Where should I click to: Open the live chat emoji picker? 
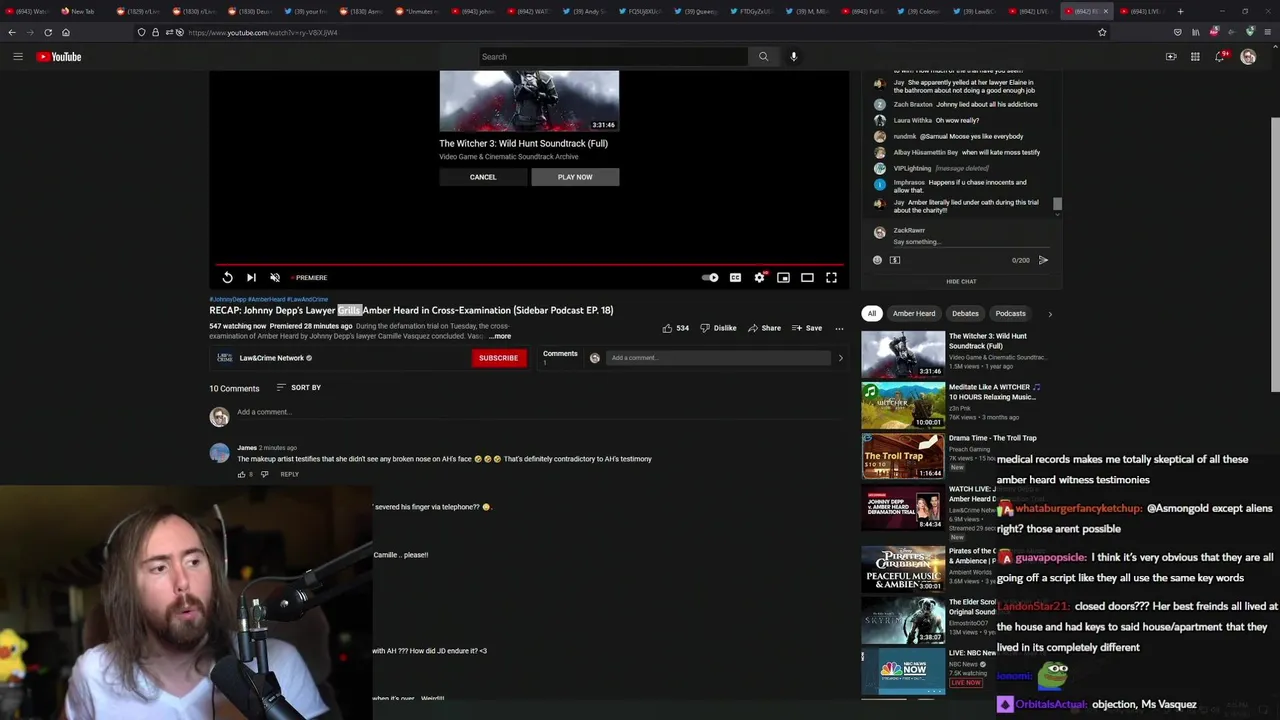click(x=878, y=260)
